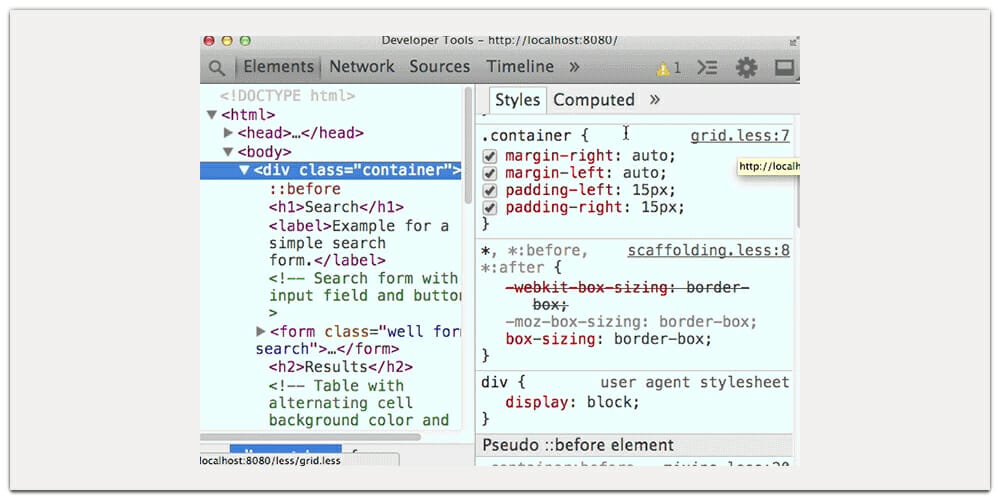
Task: Click the green zoom window button
Action: pyautogui.click(x=245, y=41)
